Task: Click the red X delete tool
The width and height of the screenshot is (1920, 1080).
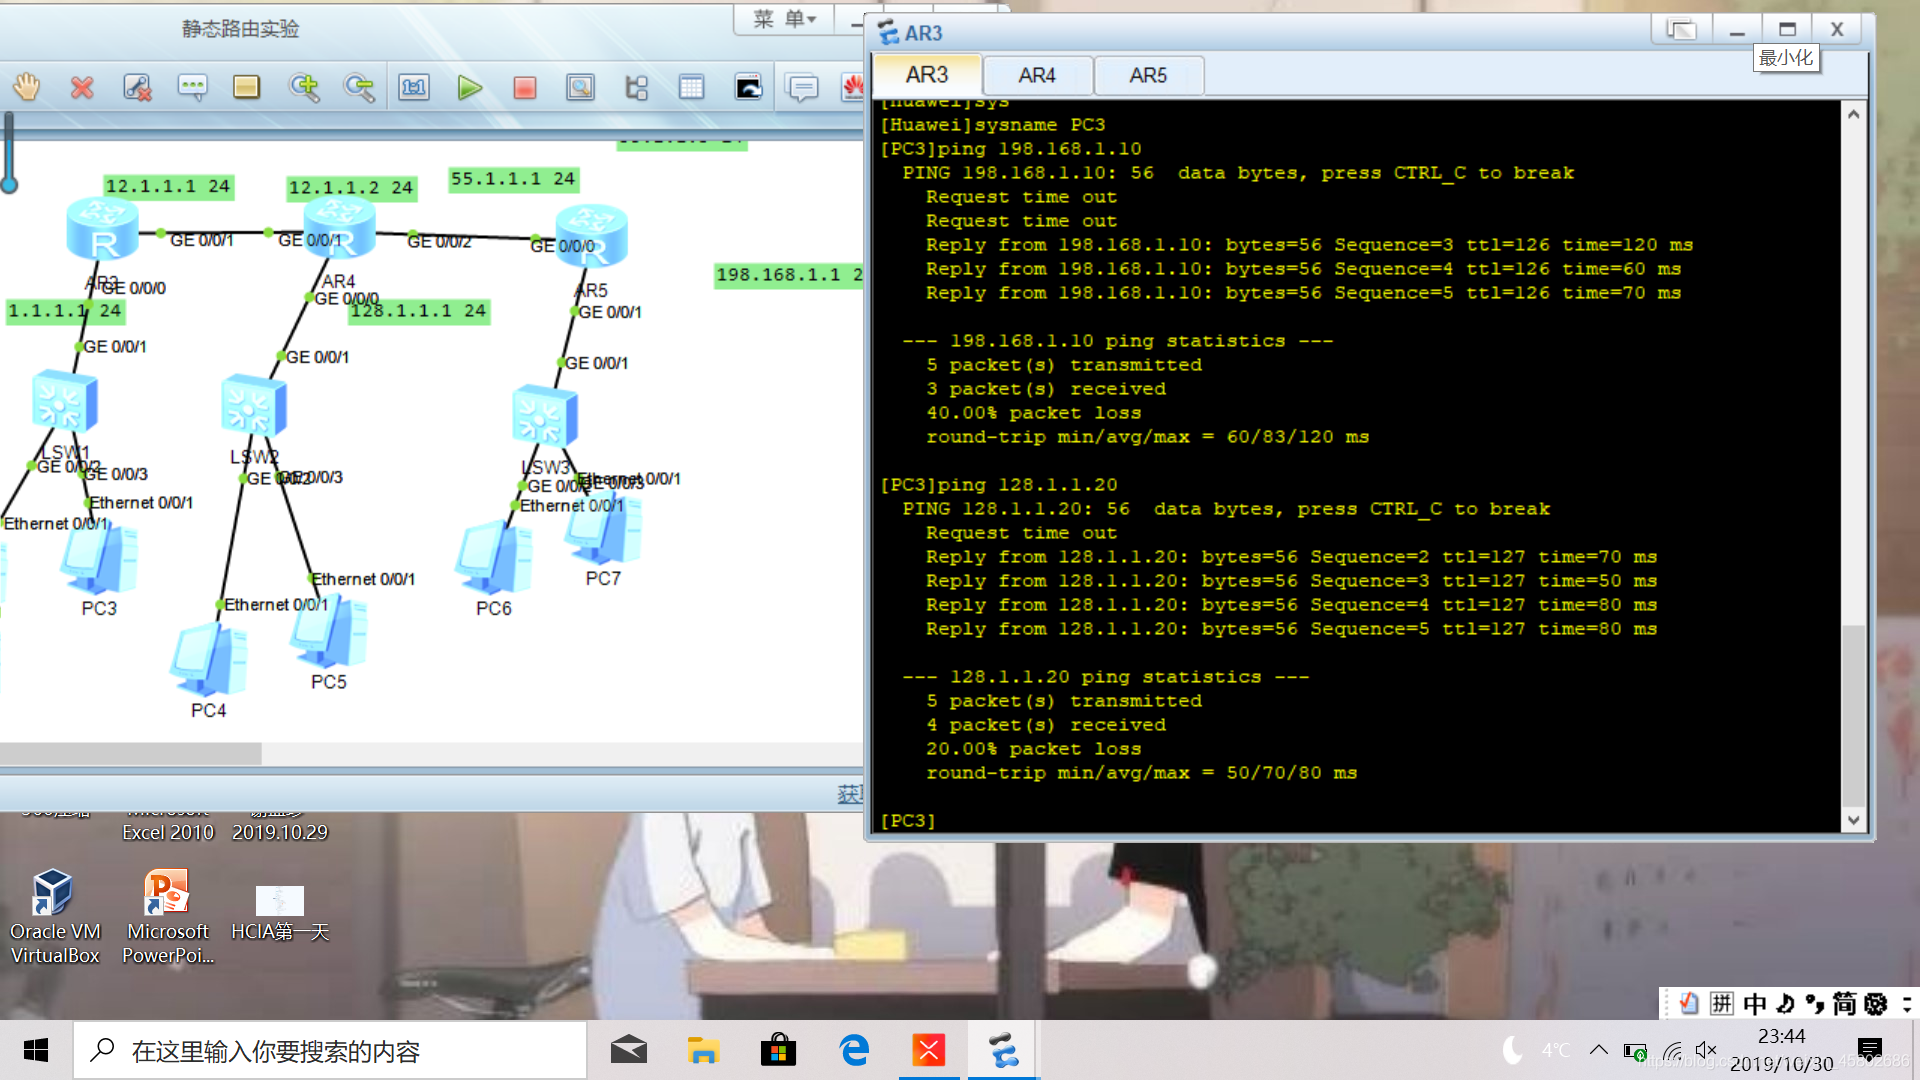Action: point(82,88)
